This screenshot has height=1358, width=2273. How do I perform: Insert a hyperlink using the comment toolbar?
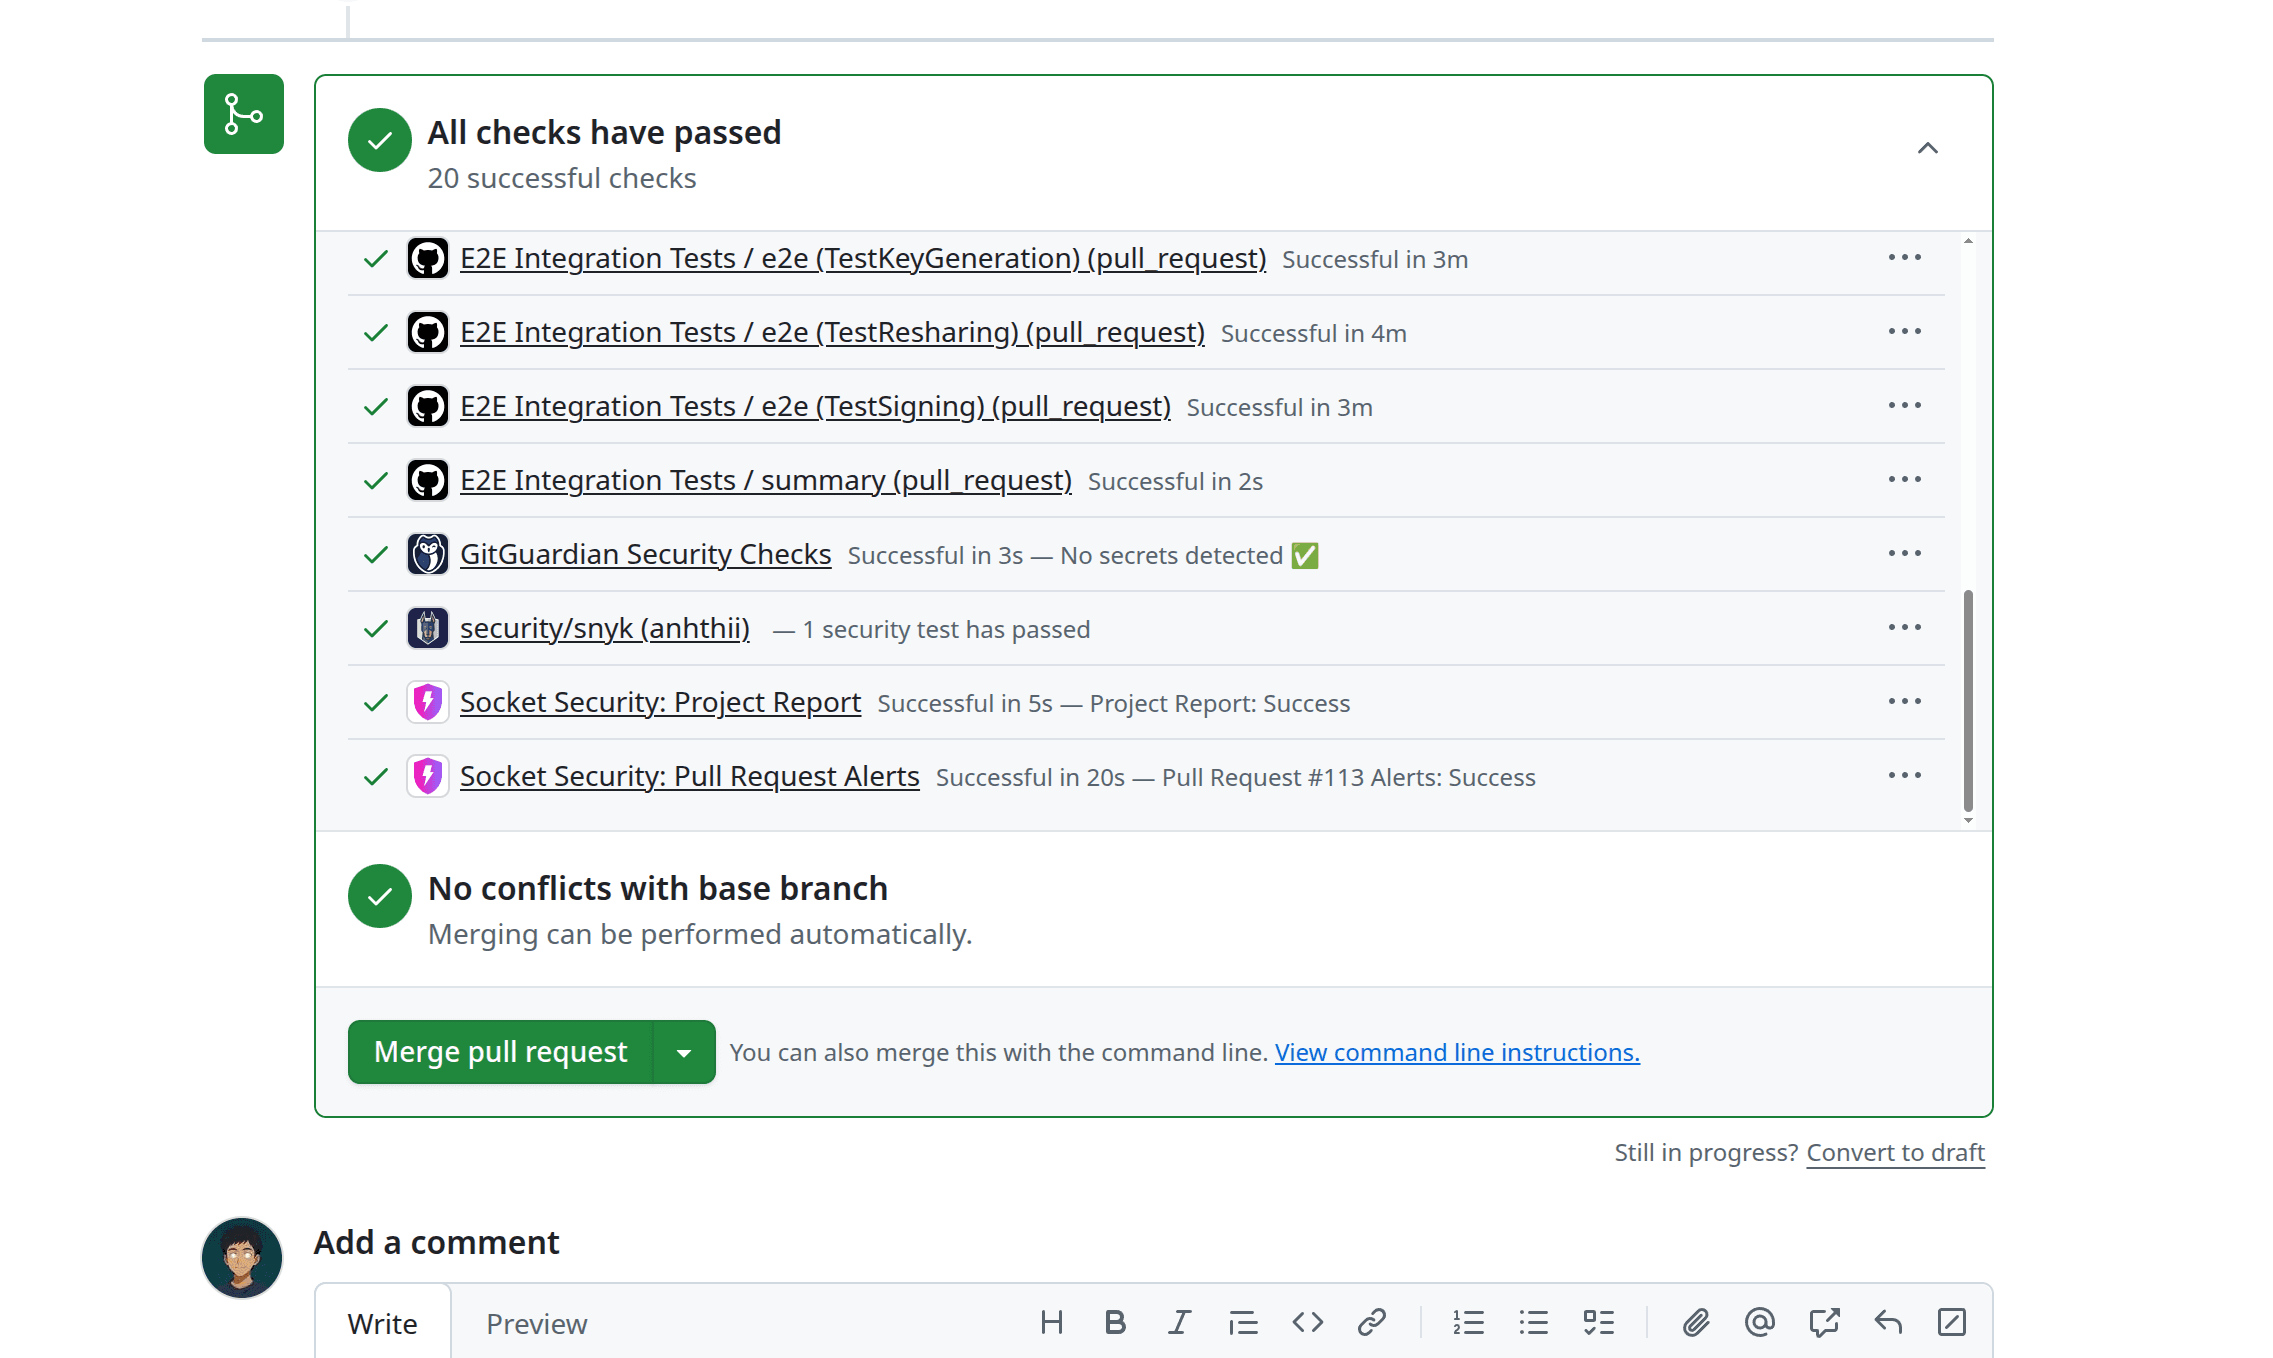coord(1370,1322)
